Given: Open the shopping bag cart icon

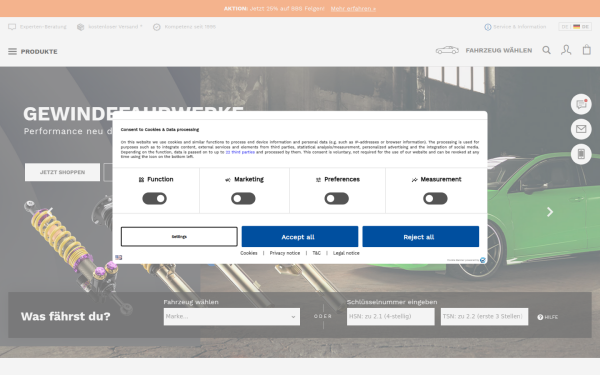Looking at the screenshot, I should click(587, 50).
